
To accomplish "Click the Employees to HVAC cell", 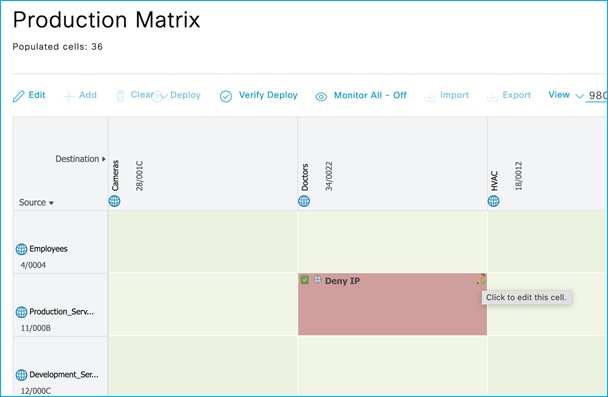I will pyautogui.click(x=548, y=242).
